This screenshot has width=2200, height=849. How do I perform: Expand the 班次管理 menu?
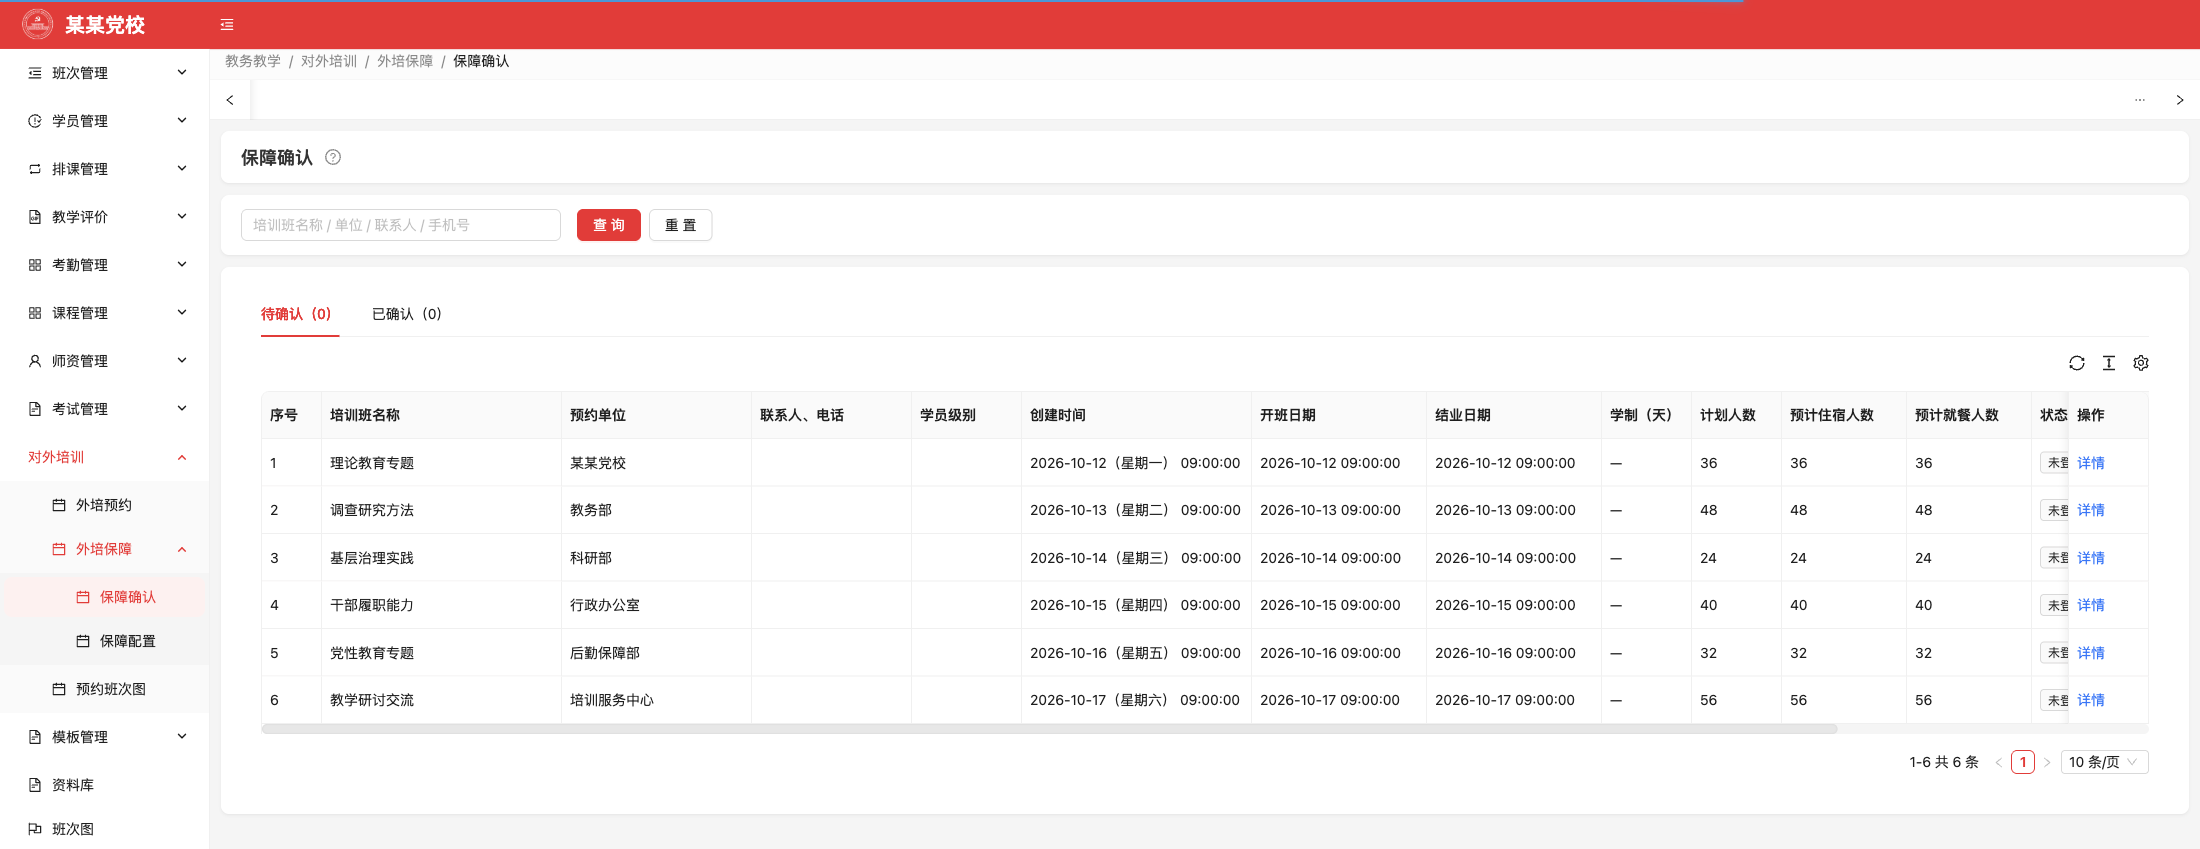105,73
